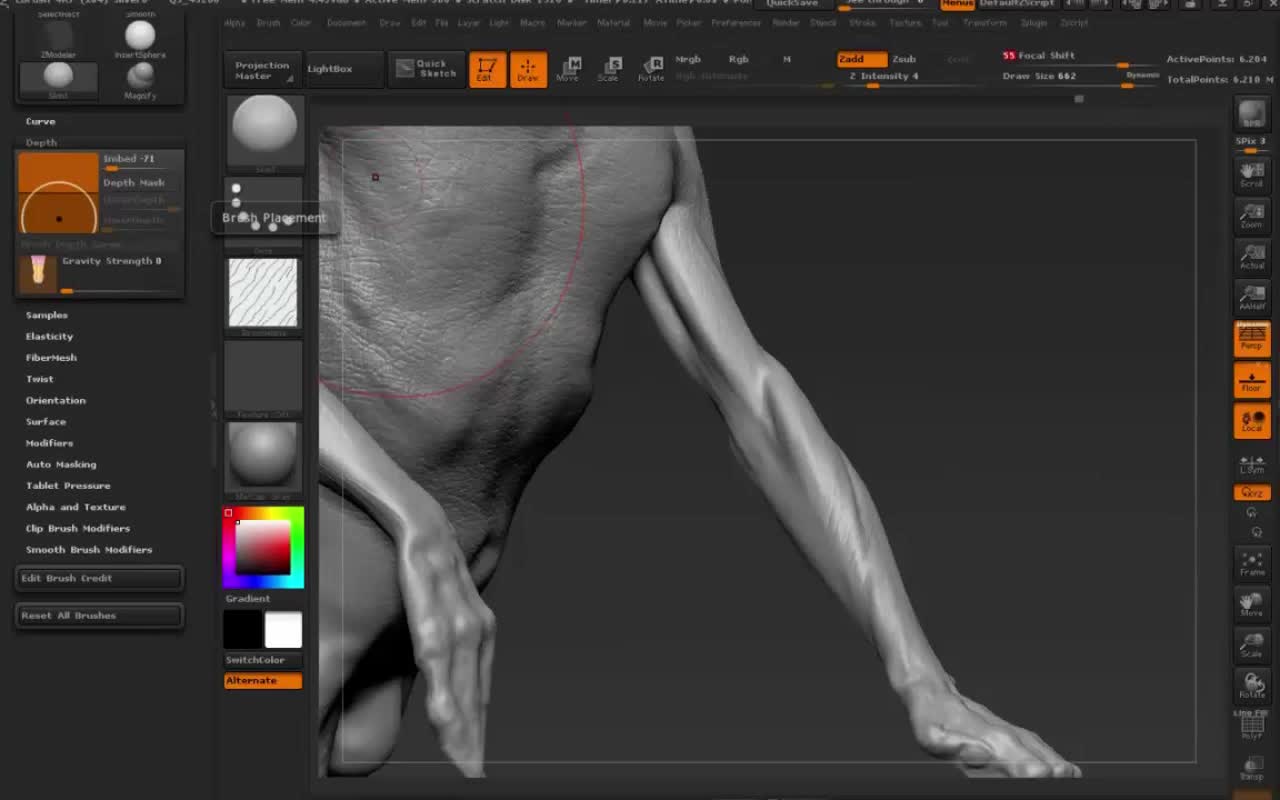The image size is (1280, 800).
Task: Switch to Rotate mode in top shelf
Action: (x=651, y=69)
